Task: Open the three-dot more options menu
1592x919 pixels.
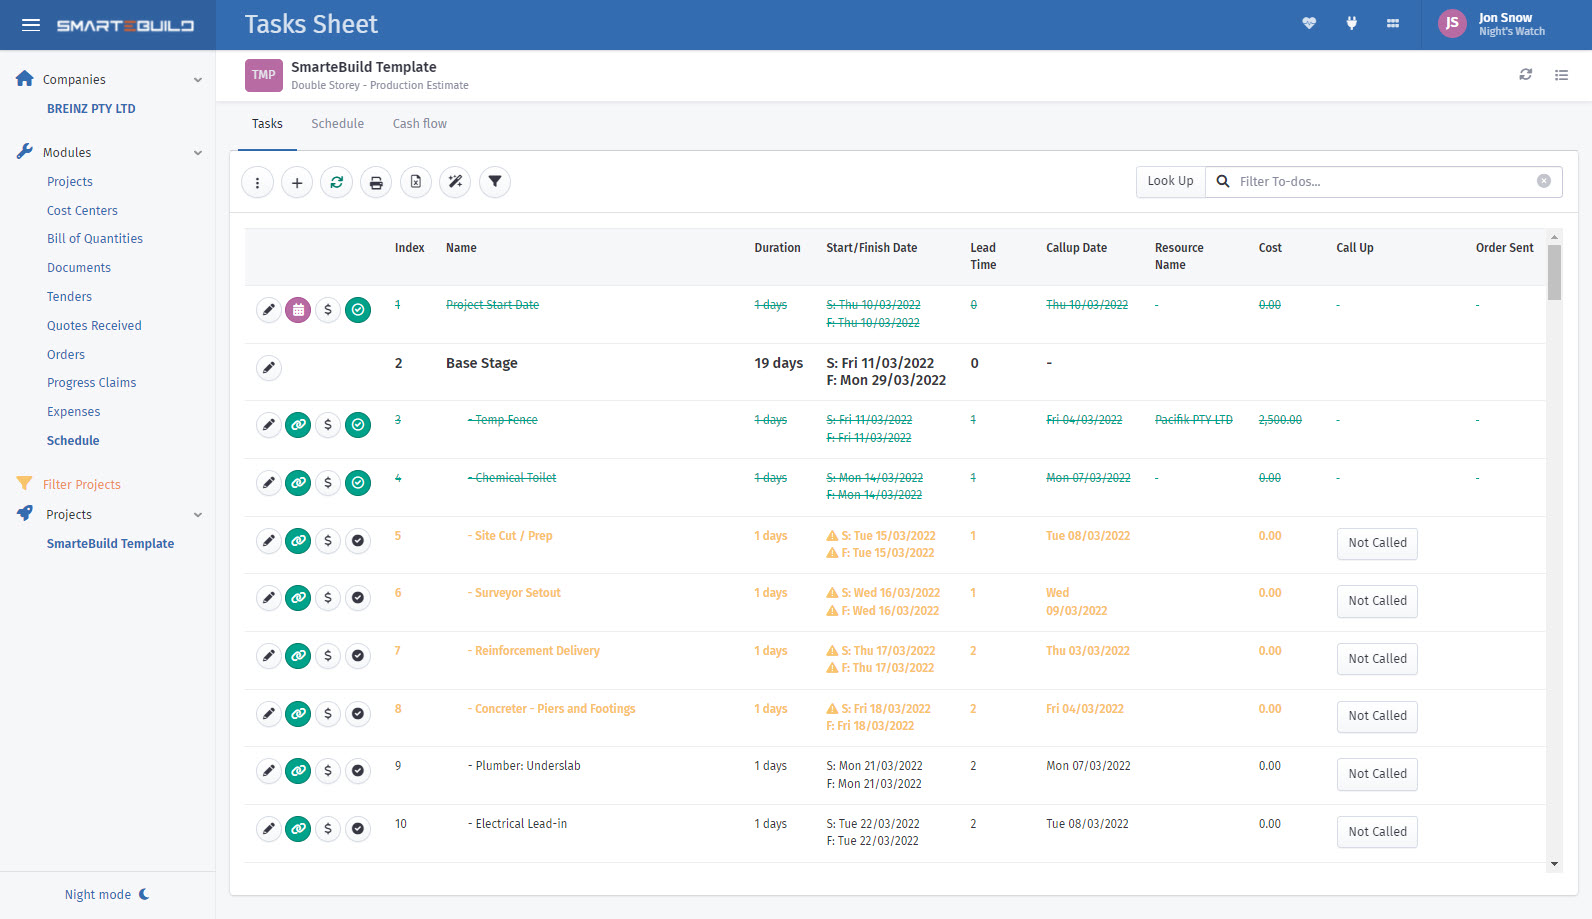Action: click(x=257, y=182)
